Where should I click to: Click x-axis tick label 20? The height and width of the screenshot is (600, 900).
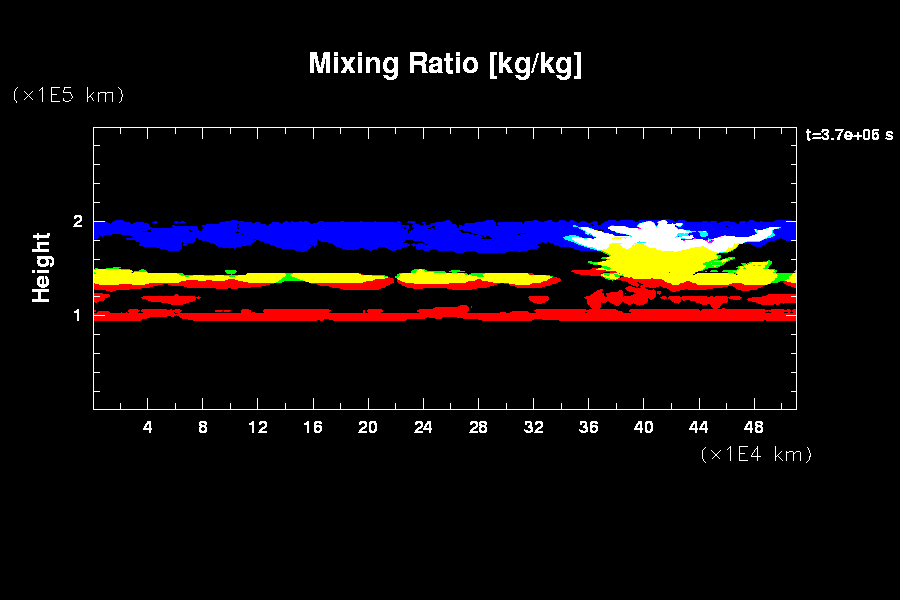coord(368,428)
